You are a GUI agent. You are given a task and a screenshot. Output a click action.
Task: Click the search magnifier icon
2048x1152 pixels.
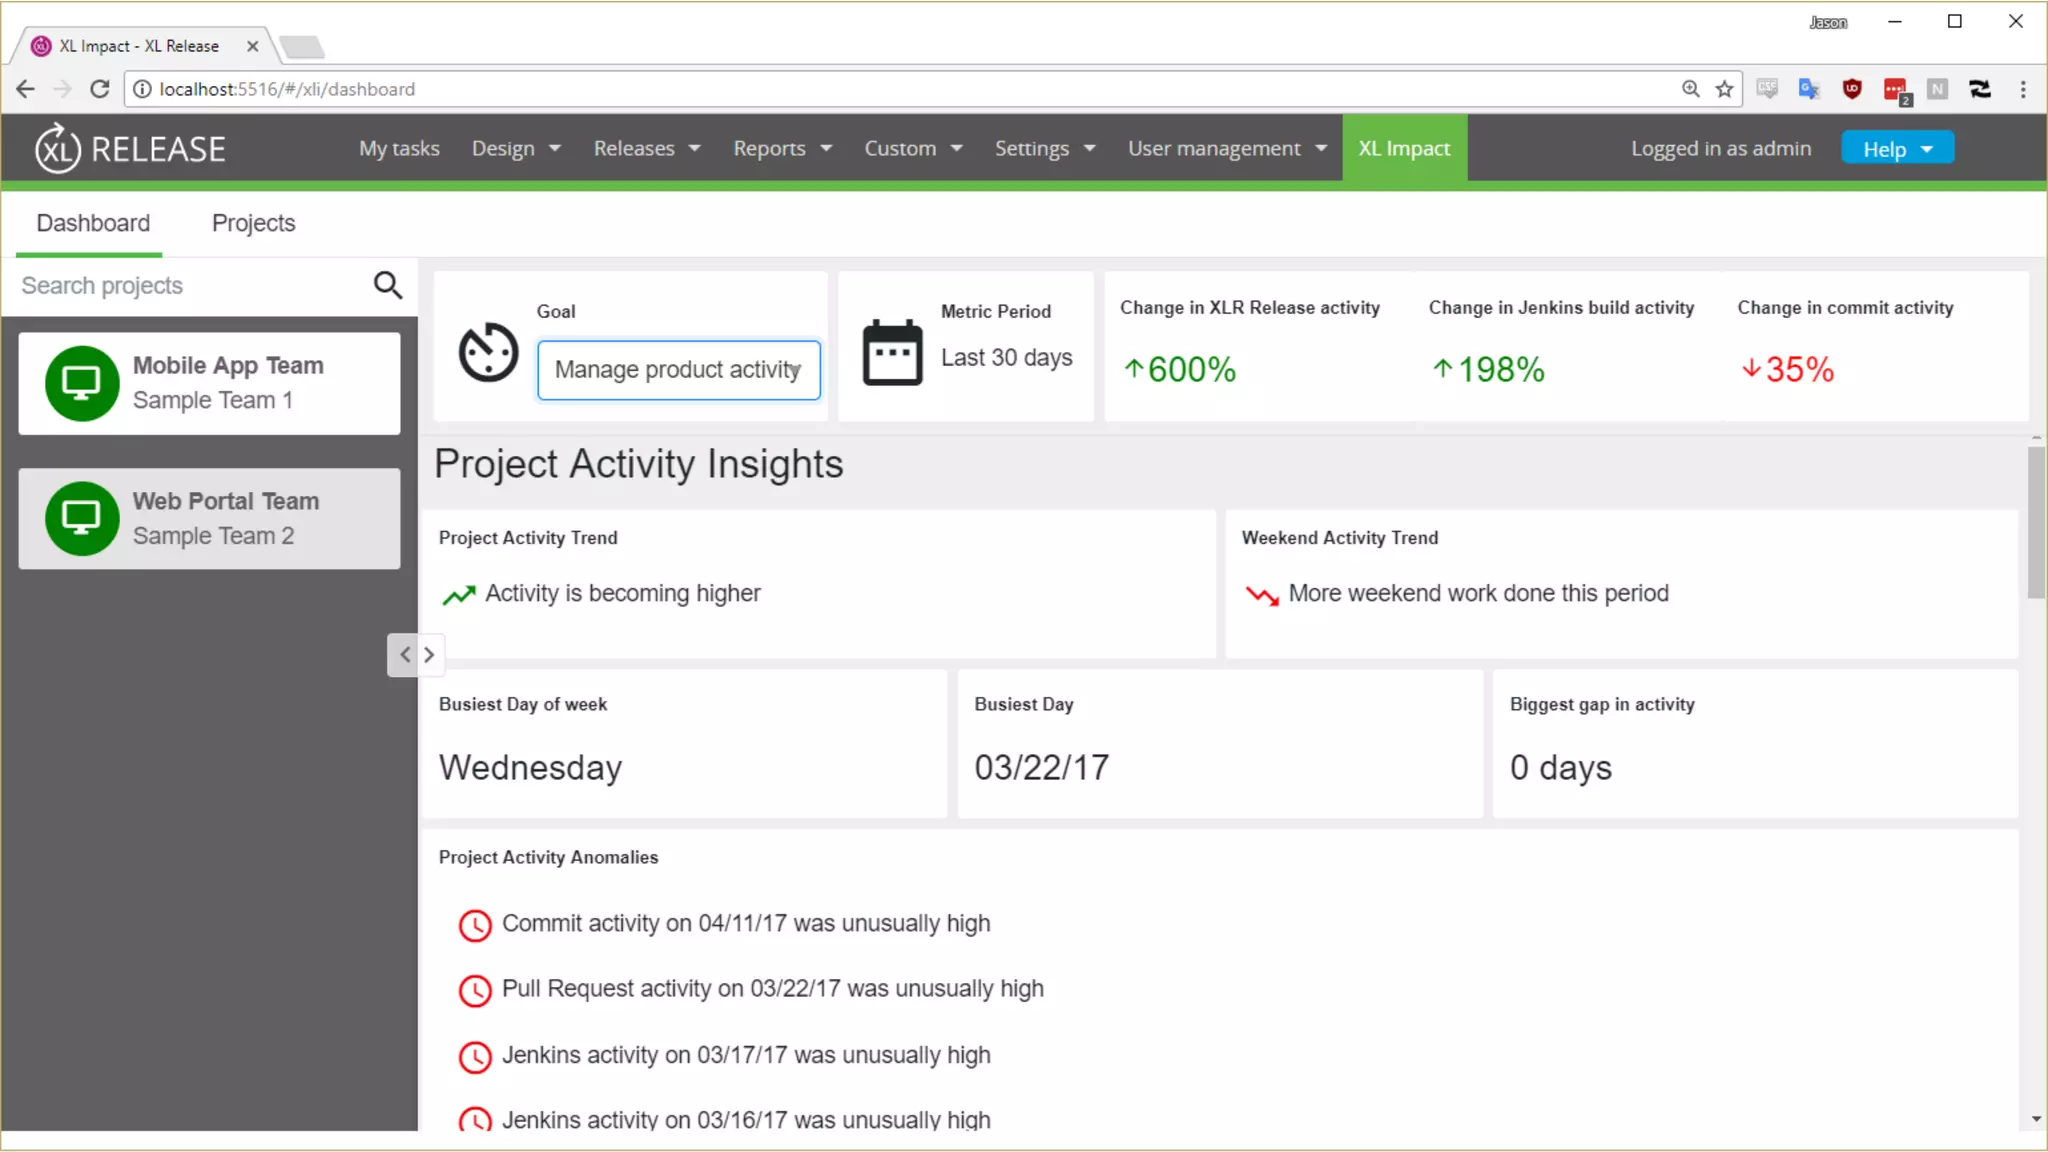click(387, 285)
